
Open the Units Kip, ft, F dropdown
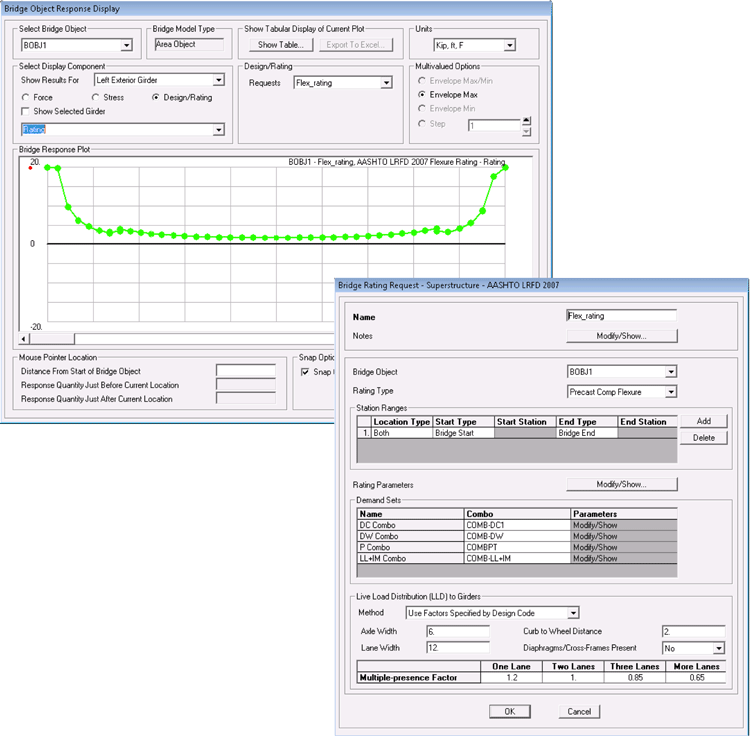[509, 45]
